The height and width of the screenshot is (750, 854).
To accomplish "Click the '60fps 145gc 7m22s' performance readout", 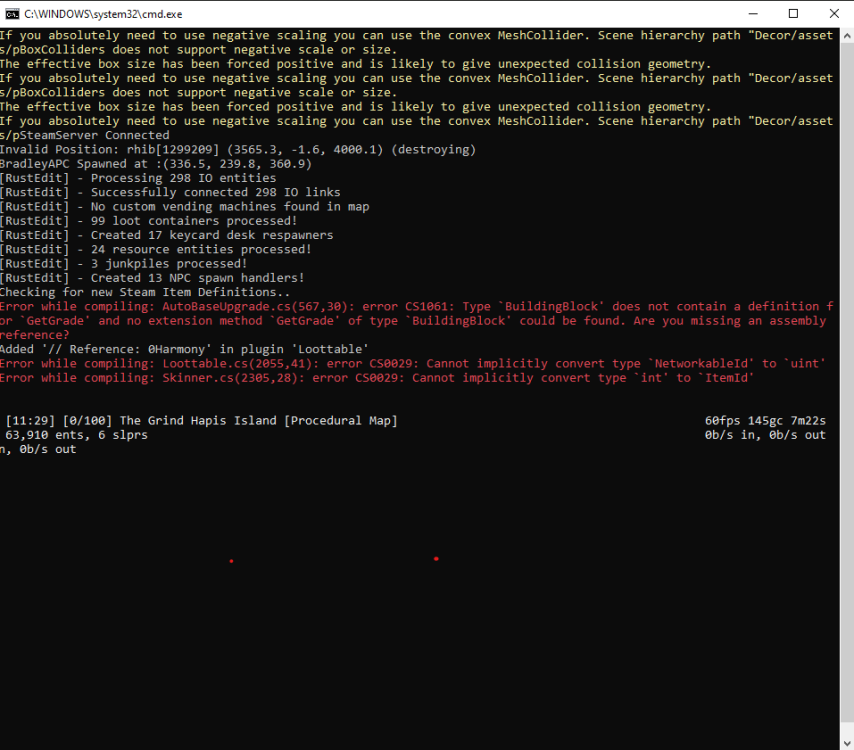I will 765,421.
